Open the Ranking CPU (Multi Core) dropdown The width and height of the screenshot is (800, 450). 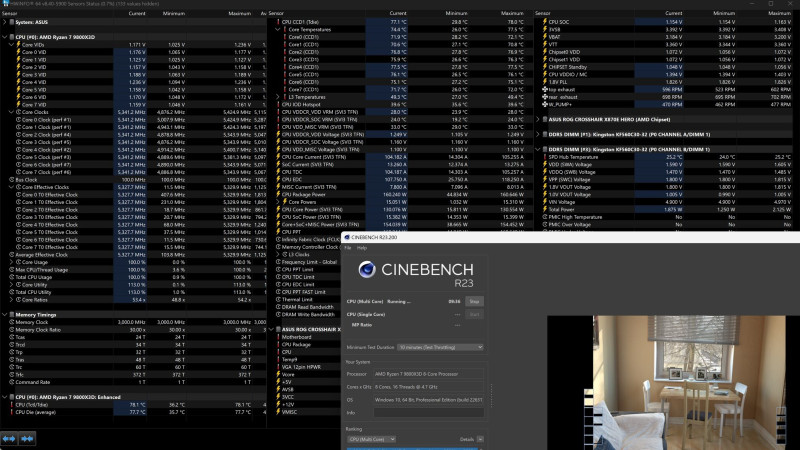371,439
